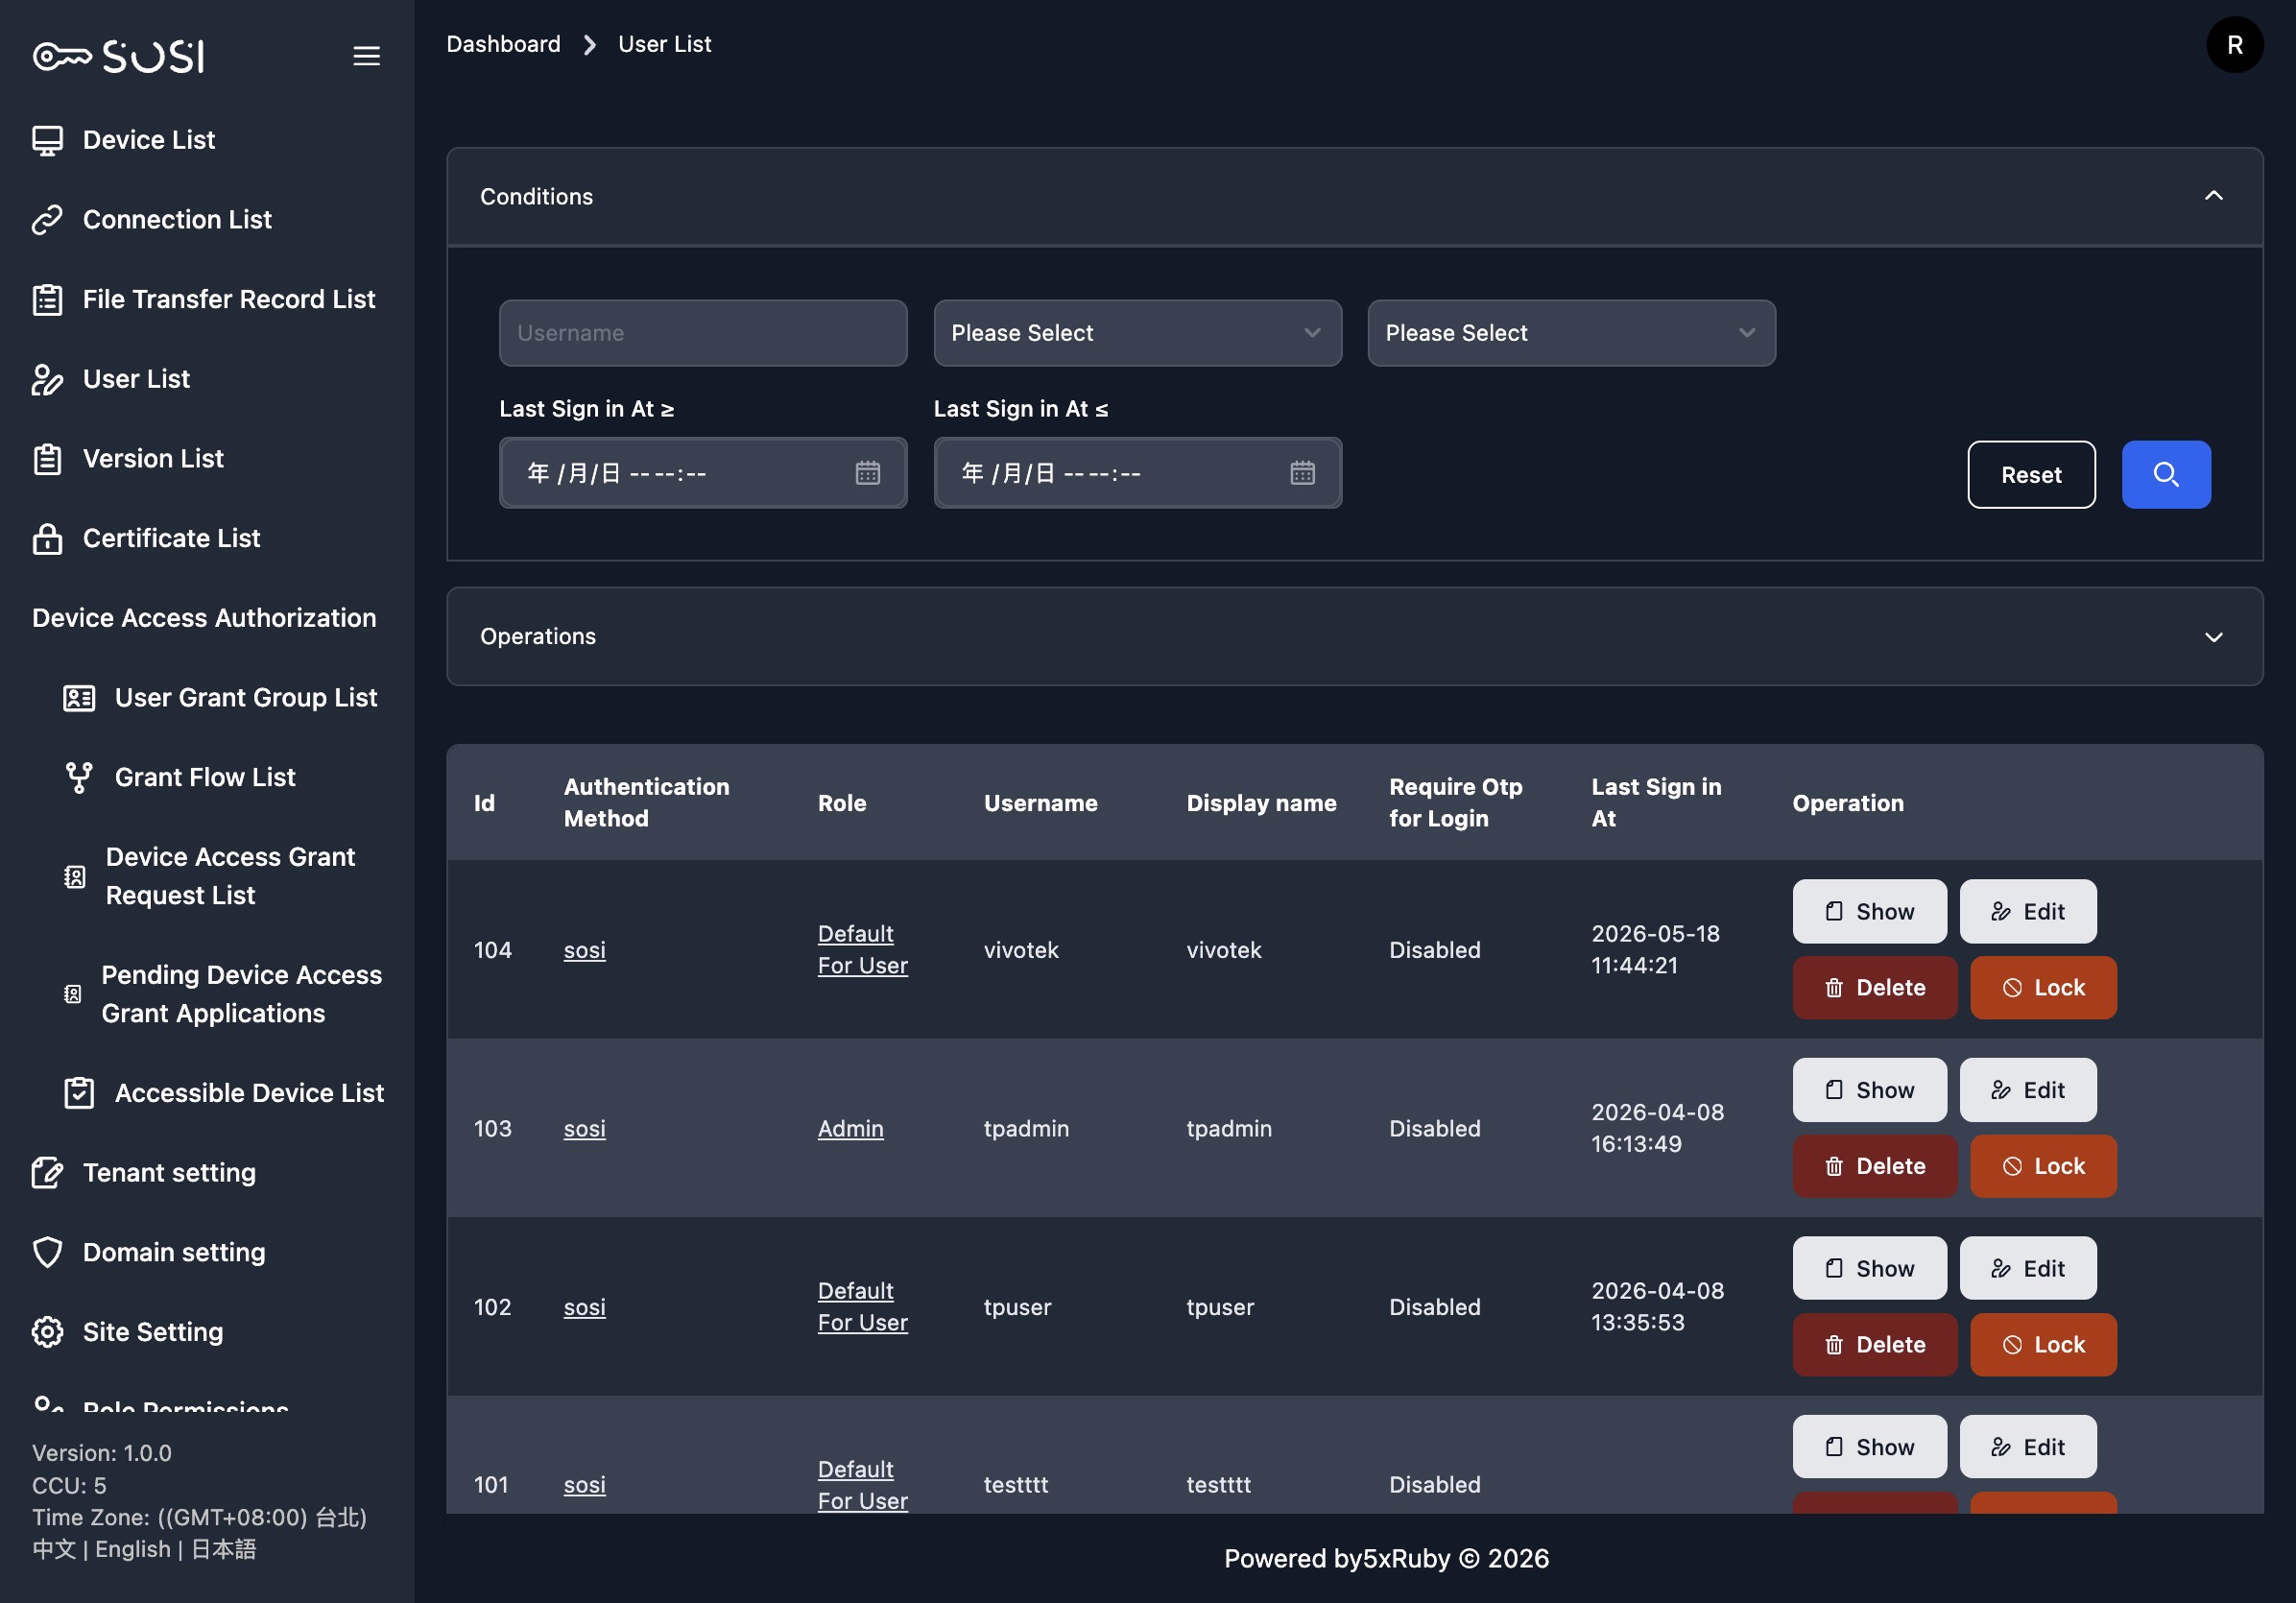Screen dimensions: 2296x1603
Task: Click the Grant Flow branch icon
Action: point(79,777)
